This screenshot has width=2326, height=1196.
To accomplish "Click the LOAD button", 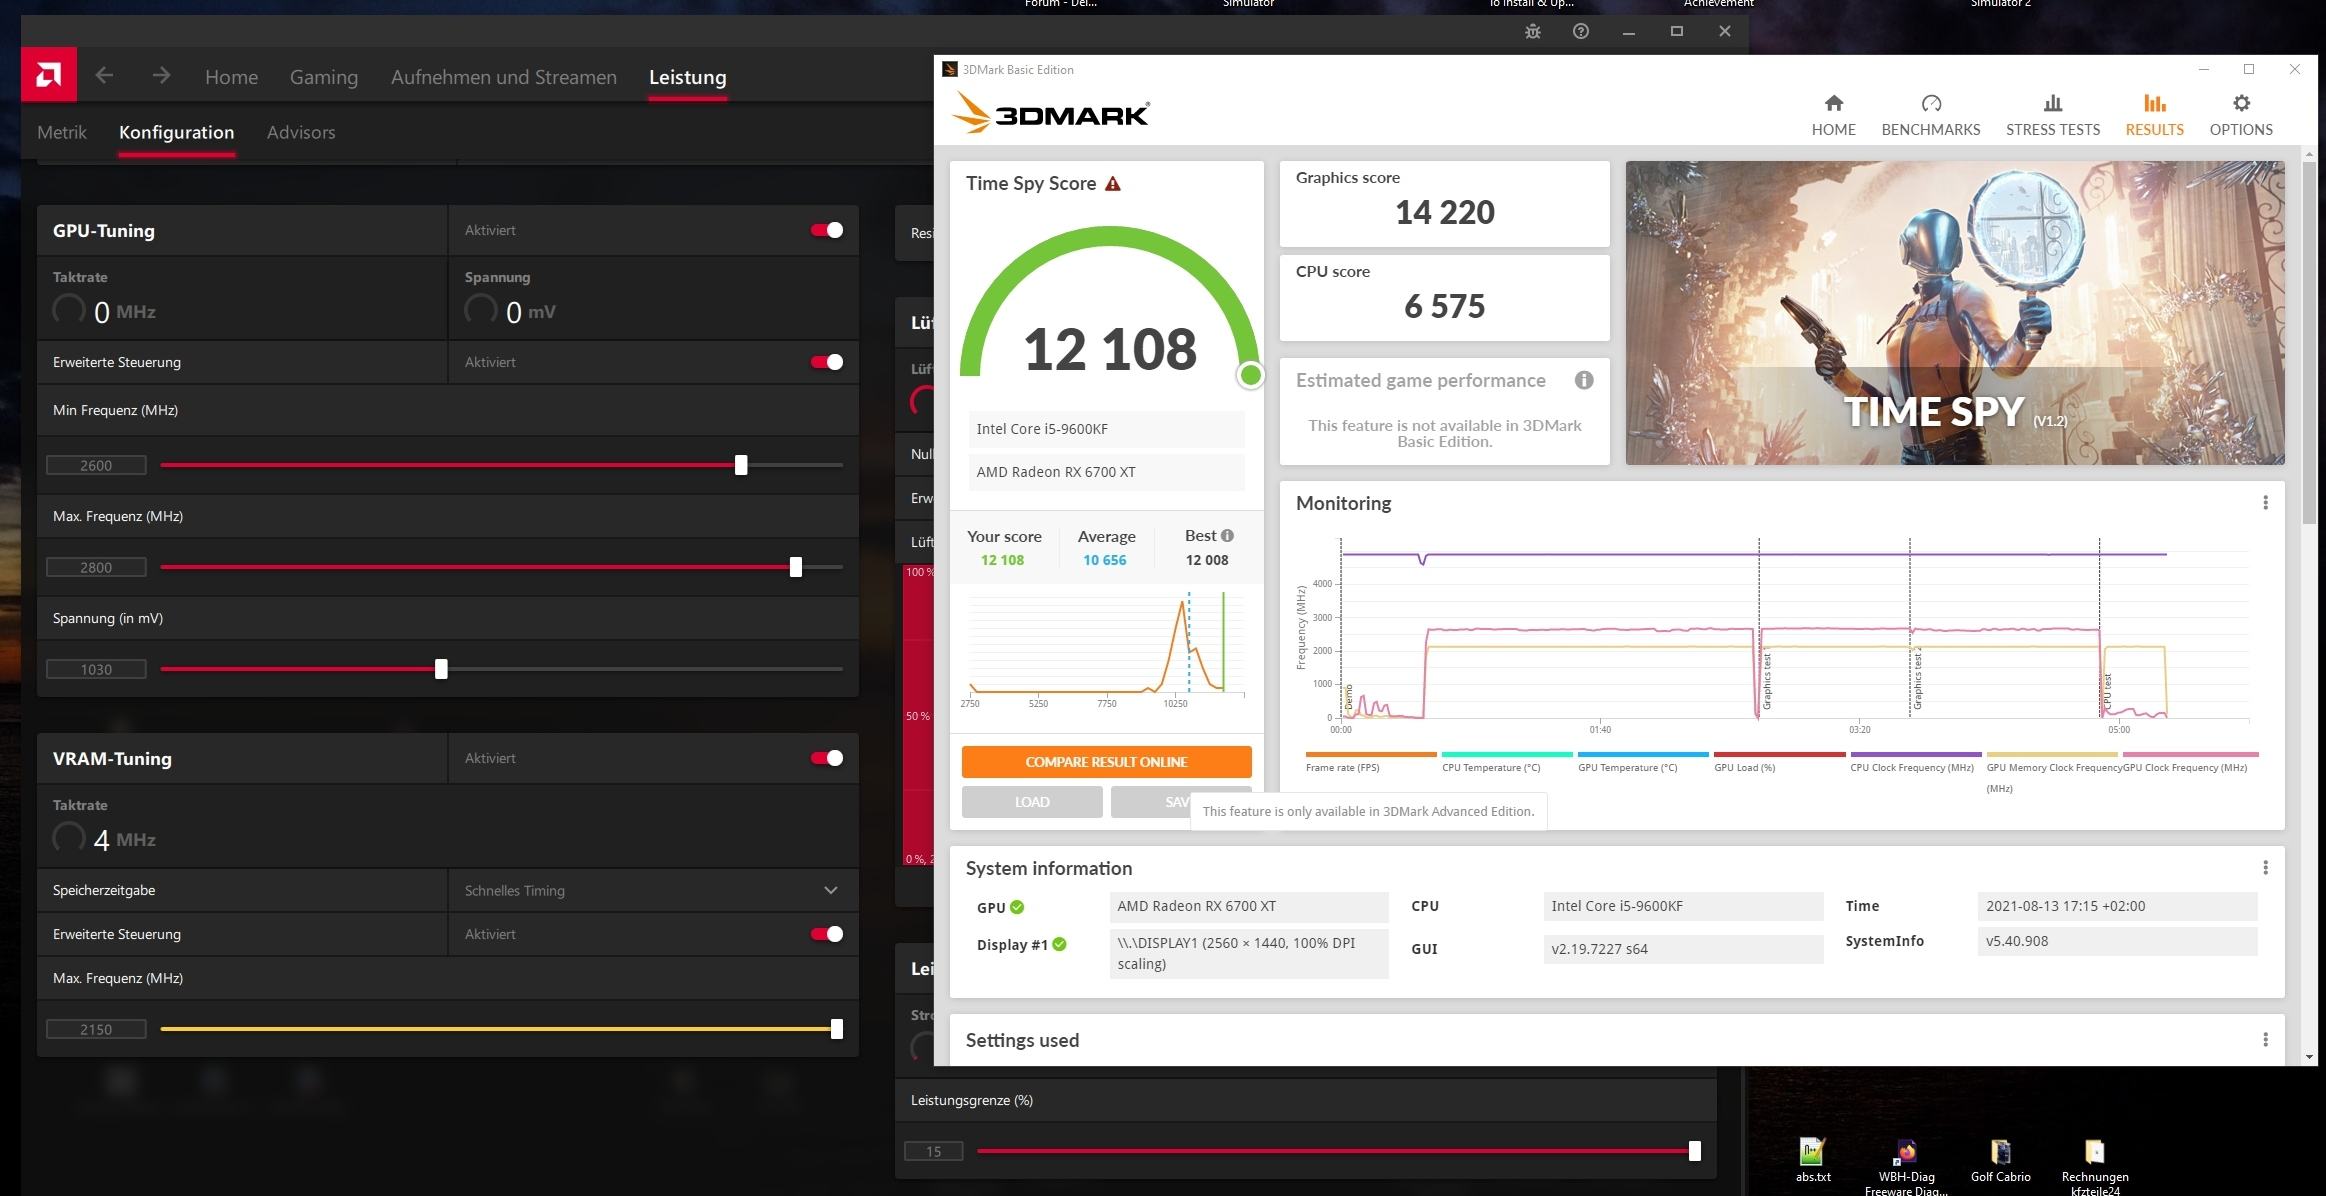I will point(1032,802).
